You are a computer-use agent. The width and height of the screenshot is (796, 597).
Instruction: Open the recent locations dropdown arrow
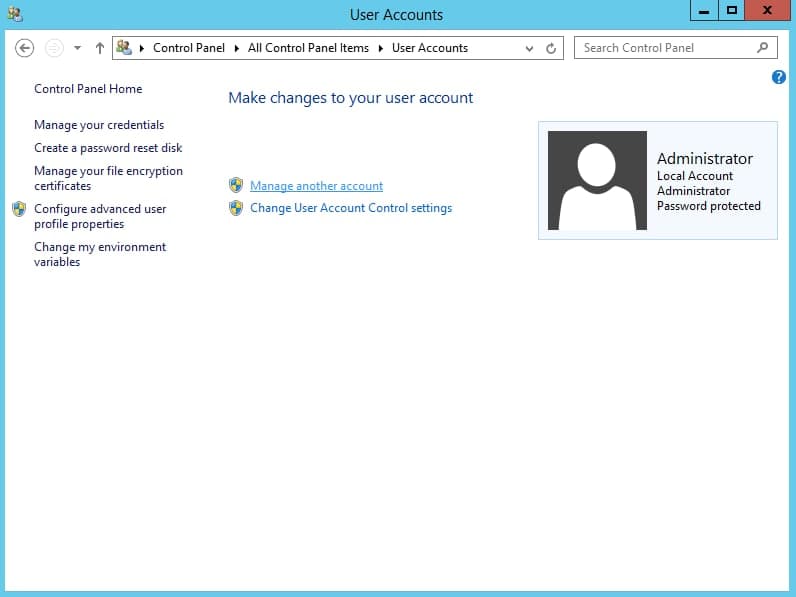tap(77, 48)
